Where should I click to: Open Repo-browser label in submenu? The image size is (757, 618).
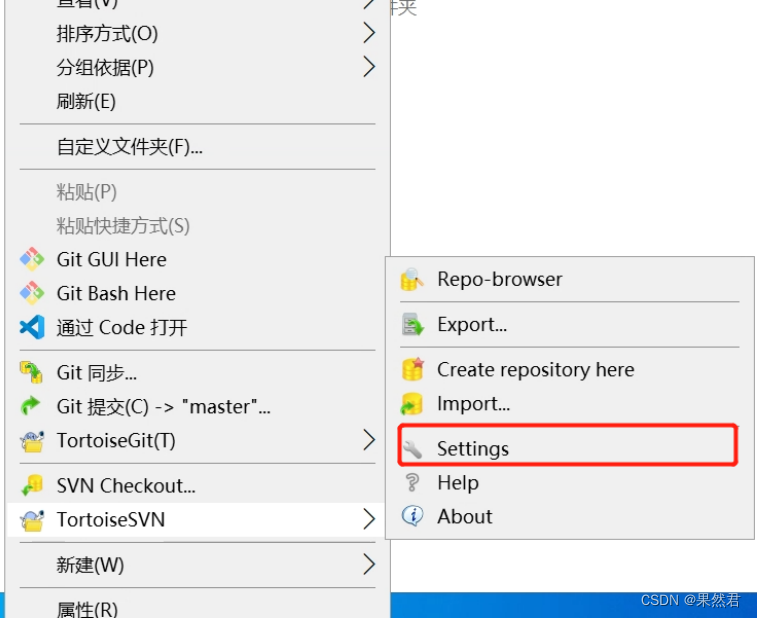click(x=500, y=279)
